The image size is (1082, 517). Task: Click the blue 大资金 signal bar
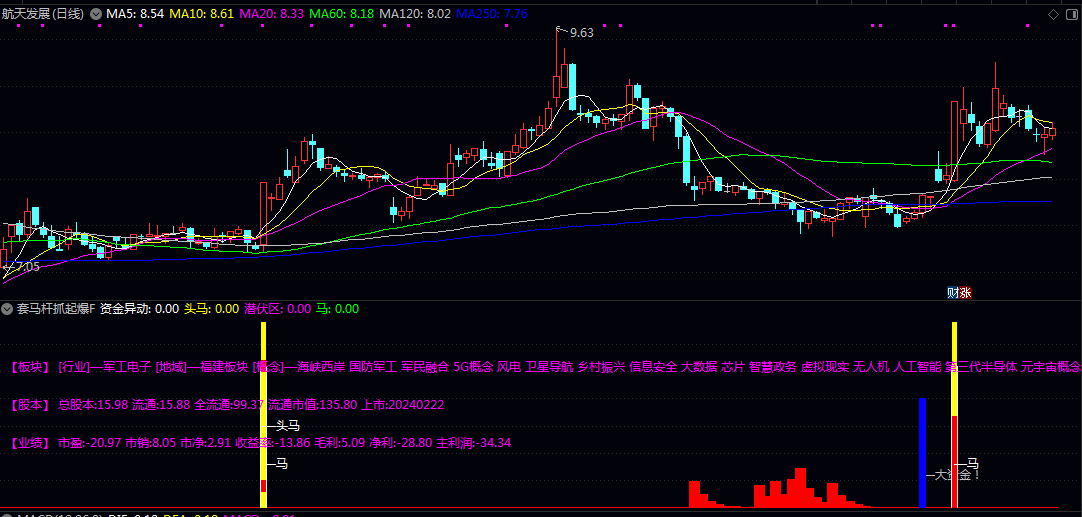(x=922, y=452)
